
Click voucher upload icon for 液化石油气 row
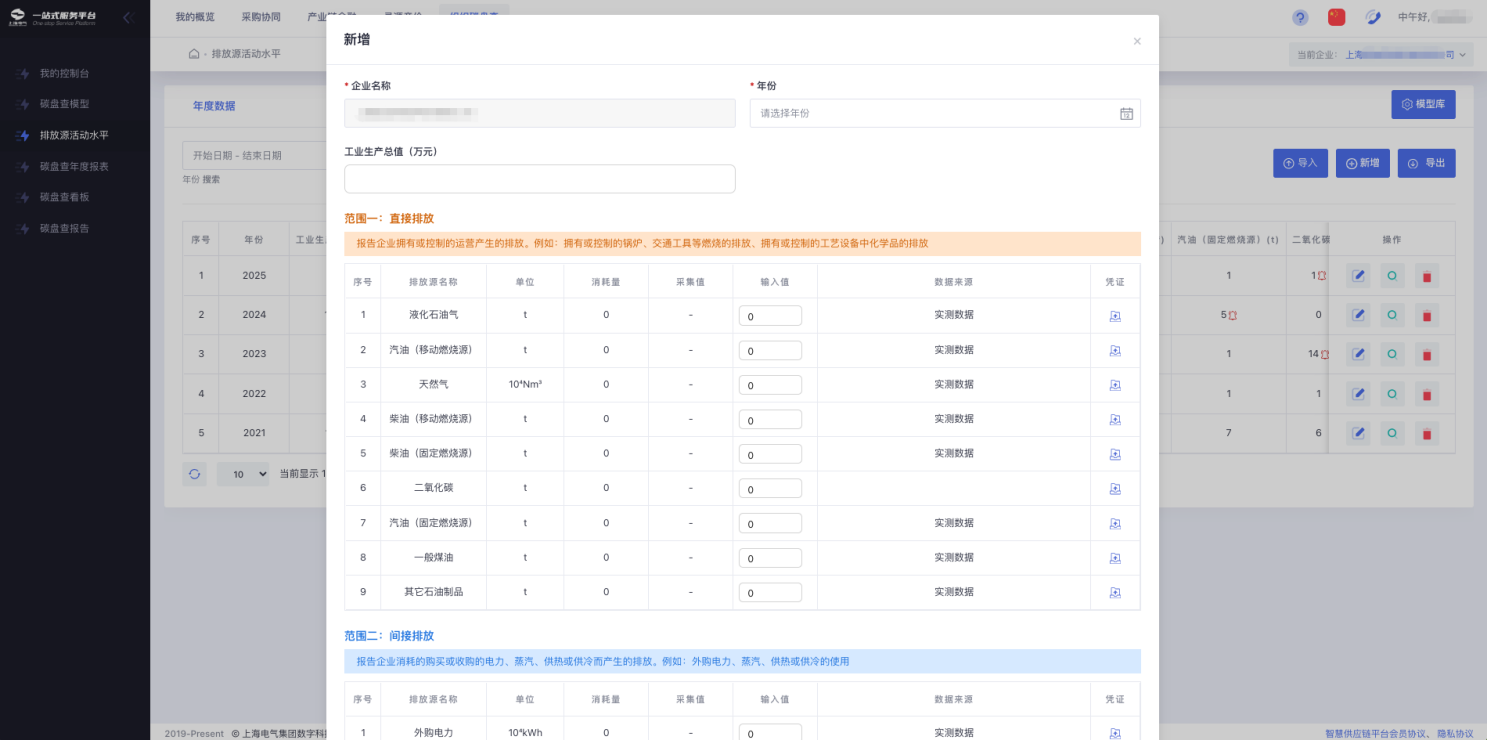click(x=1114, y=316)
